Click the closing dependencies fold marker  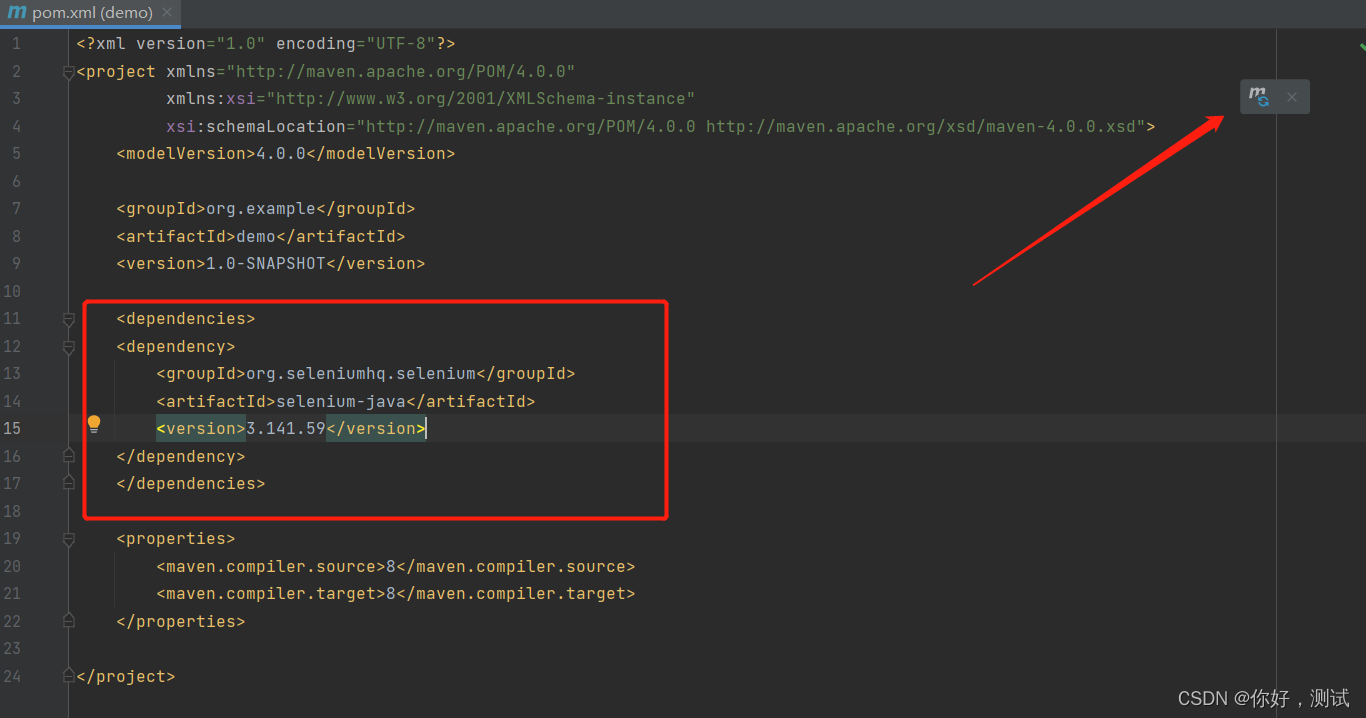click(x=68, y=483)
